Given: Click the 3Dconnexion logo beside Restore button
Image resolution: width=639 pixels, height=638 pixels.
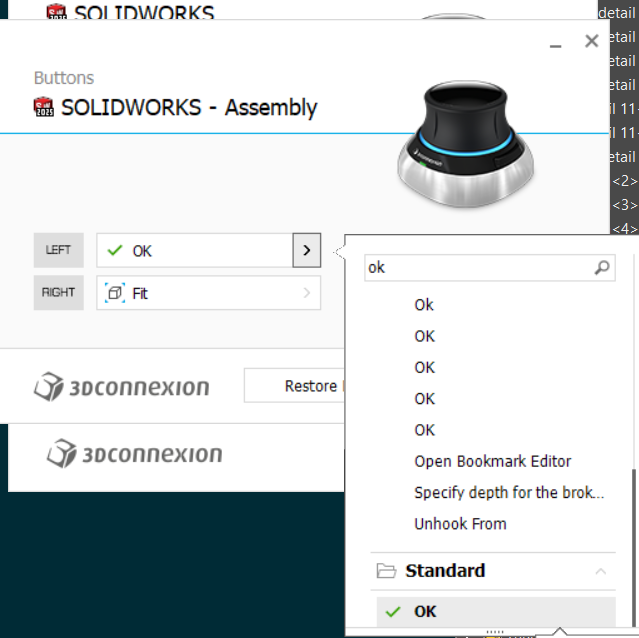Looking at the screenshot, I should click(x=121, y=387).
